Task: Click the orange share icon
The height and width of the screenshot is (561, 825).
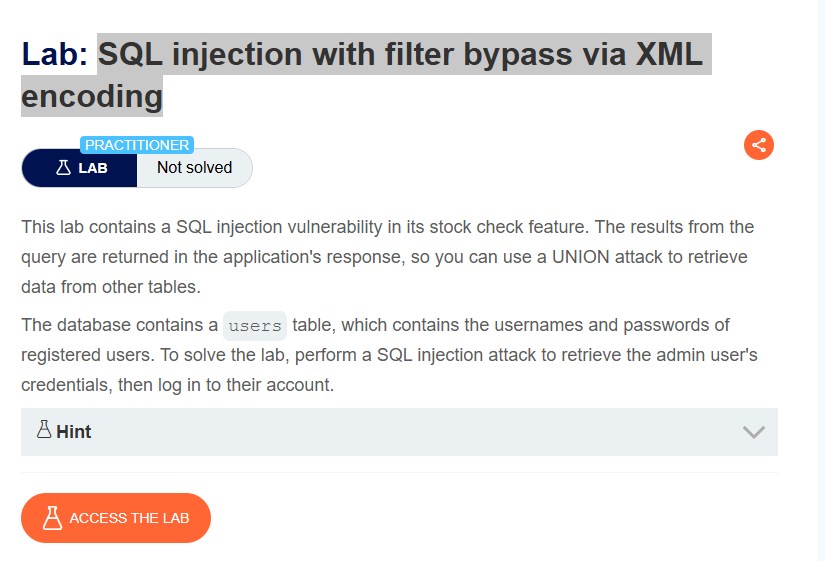Action: pos(758,145)
